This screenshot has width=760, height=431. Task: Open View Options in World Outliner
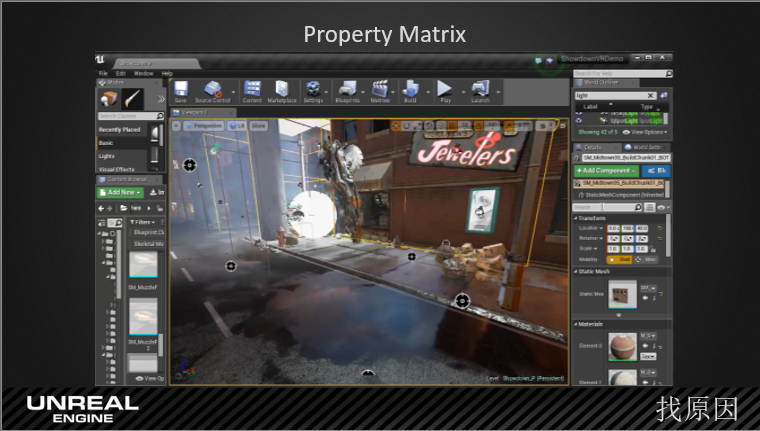(646, 132)
